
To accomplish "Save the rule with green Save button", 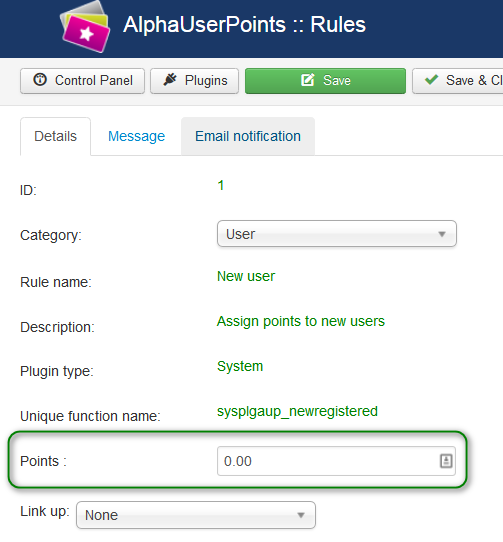I will coord(325,81).
